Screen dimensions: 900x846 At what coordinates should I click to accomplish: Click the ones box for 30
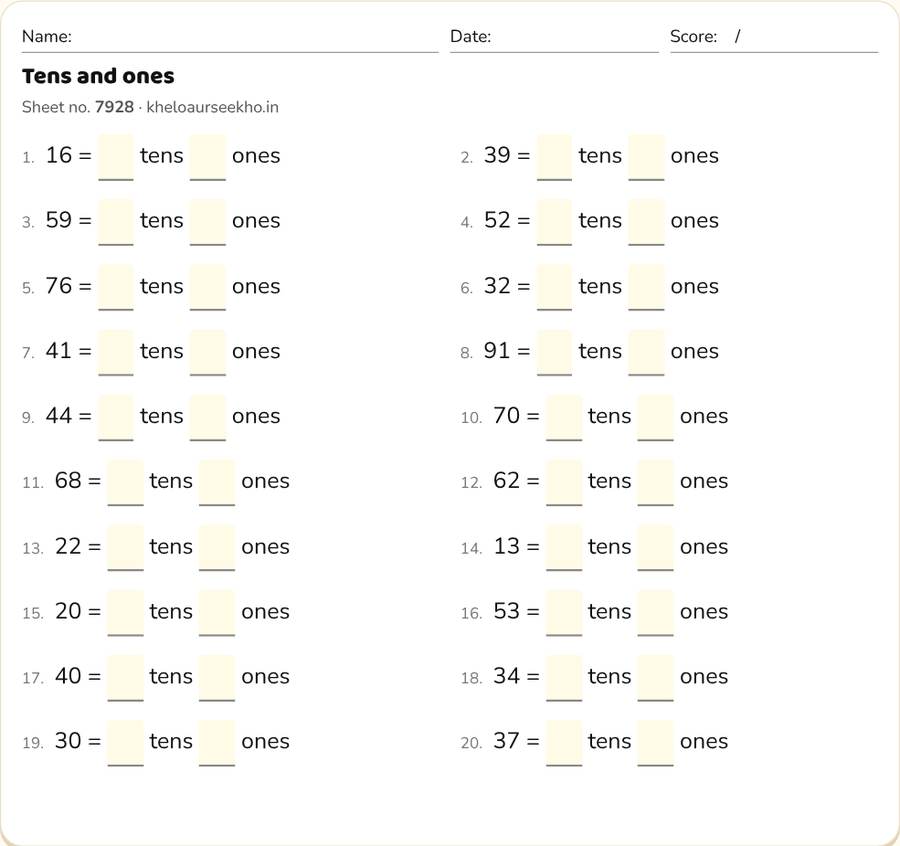tap(217, 743)
